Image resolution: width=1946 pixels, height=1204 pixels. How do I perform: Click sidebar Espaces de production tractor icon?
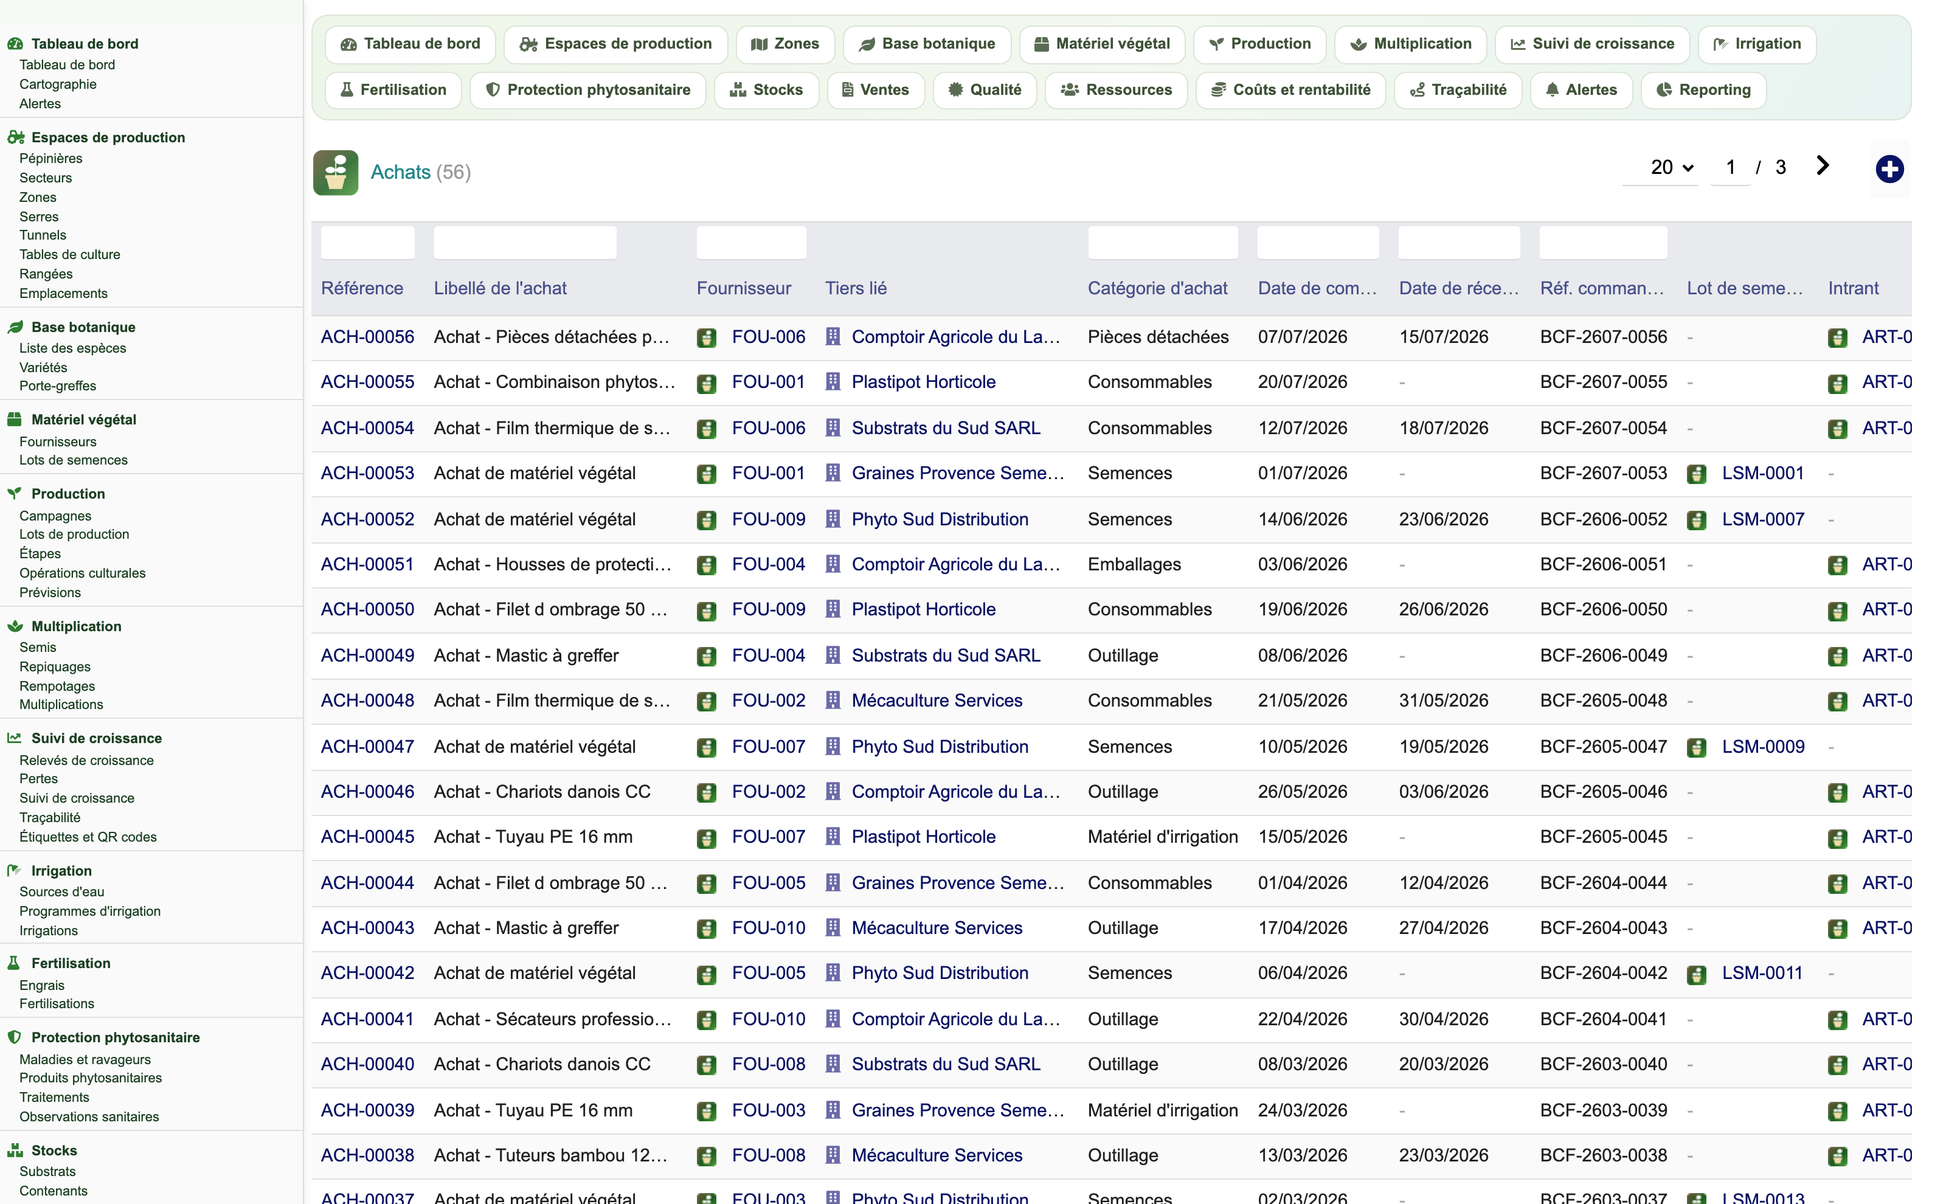click(x=15, y=137)
